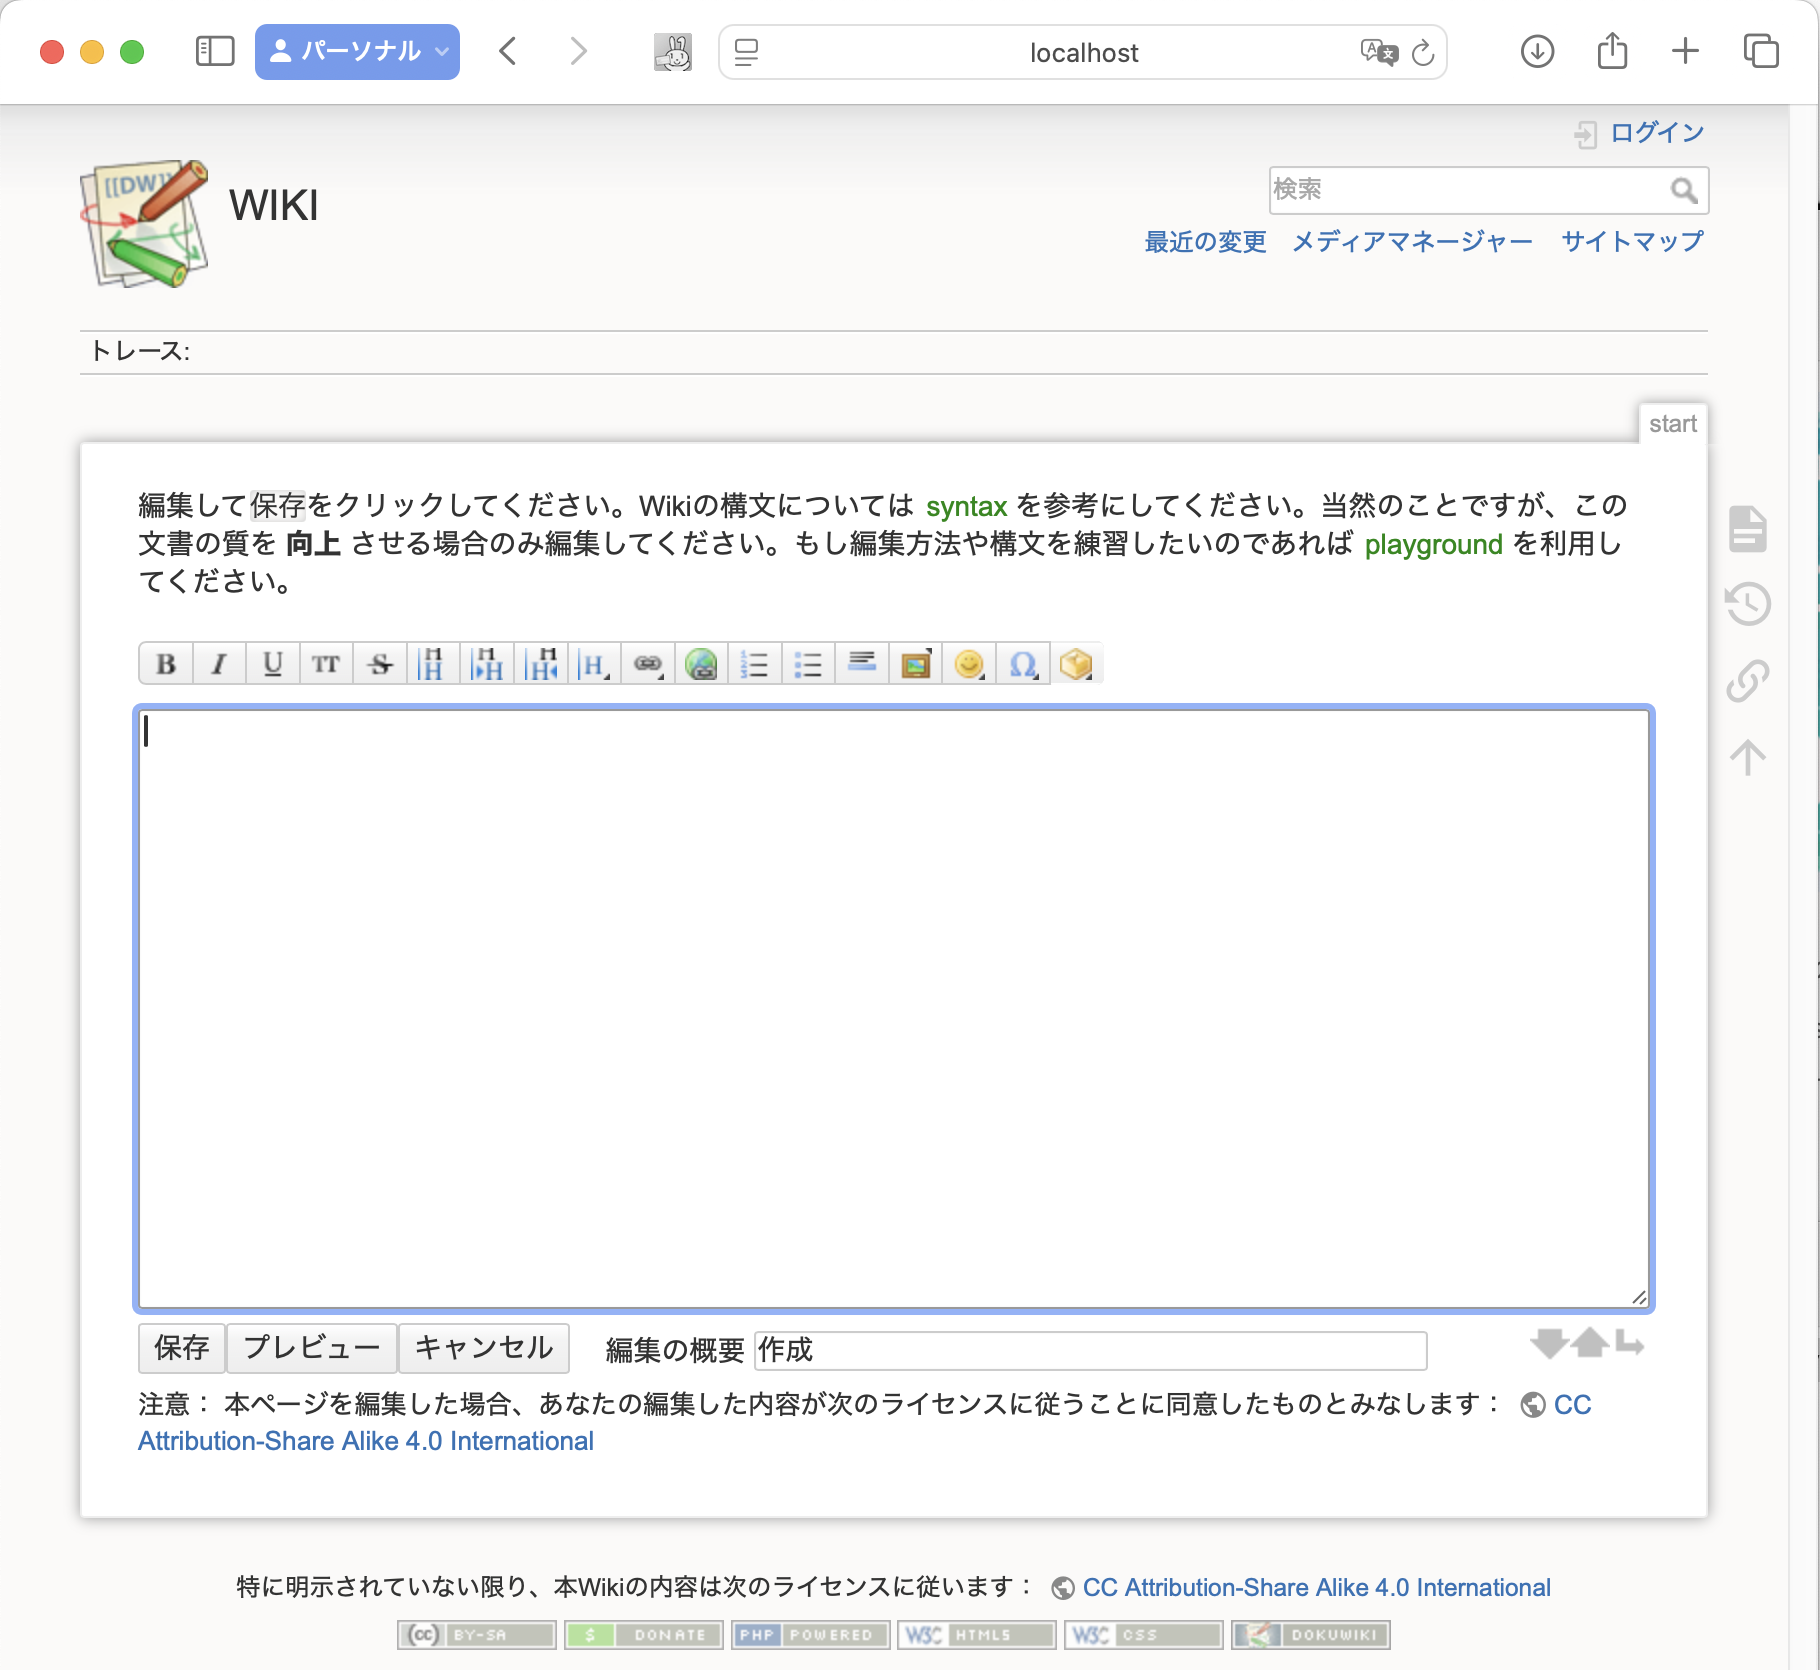Select the start page tab
Image resolution: width=1820 pixels, height=1670 pixels.
click(x=1674, y=422)
